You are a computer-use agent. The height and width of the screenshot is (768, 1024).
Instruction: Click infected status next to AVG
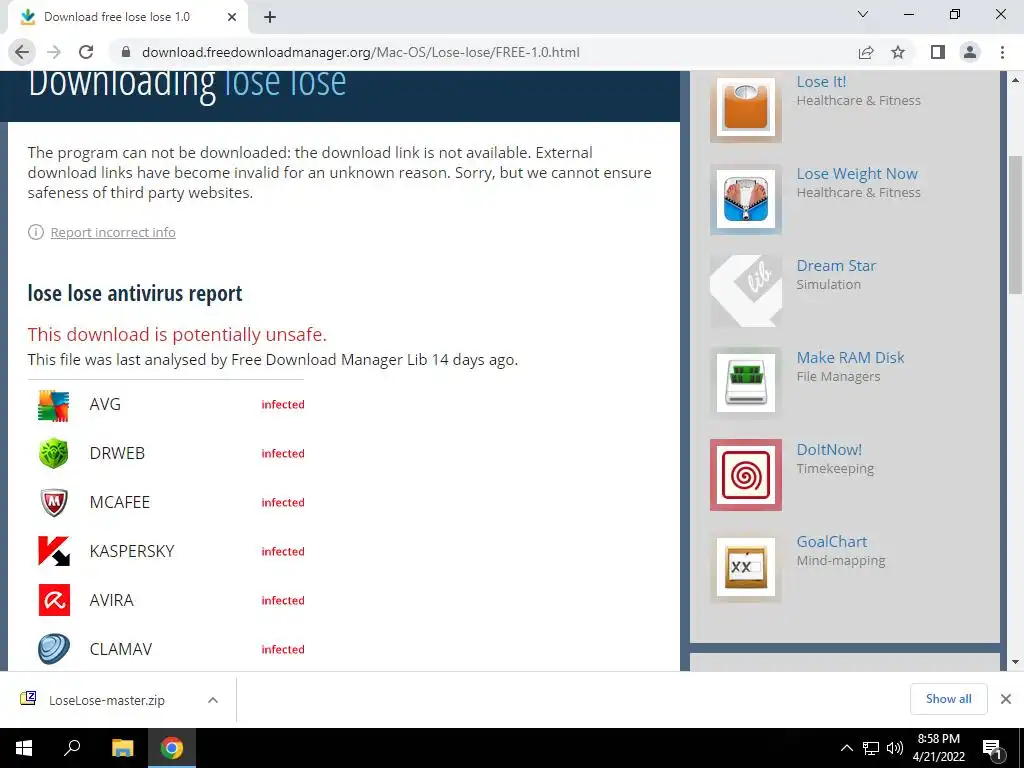(x=283, y=404)
